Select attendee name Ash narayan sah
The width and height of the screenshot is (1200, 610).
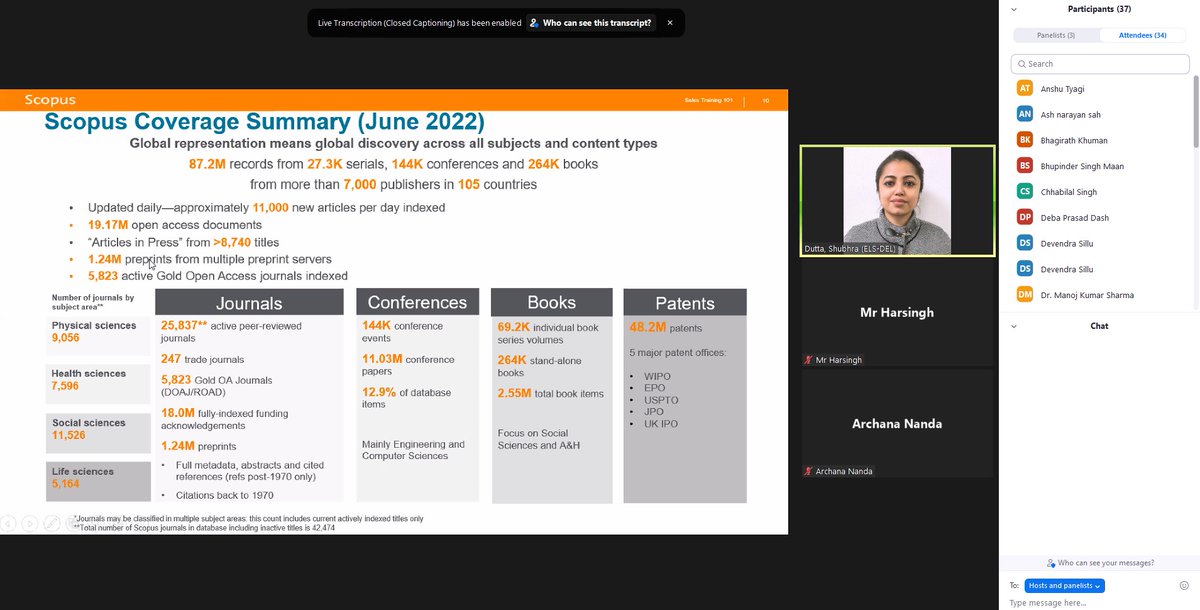coord(1069,115)
